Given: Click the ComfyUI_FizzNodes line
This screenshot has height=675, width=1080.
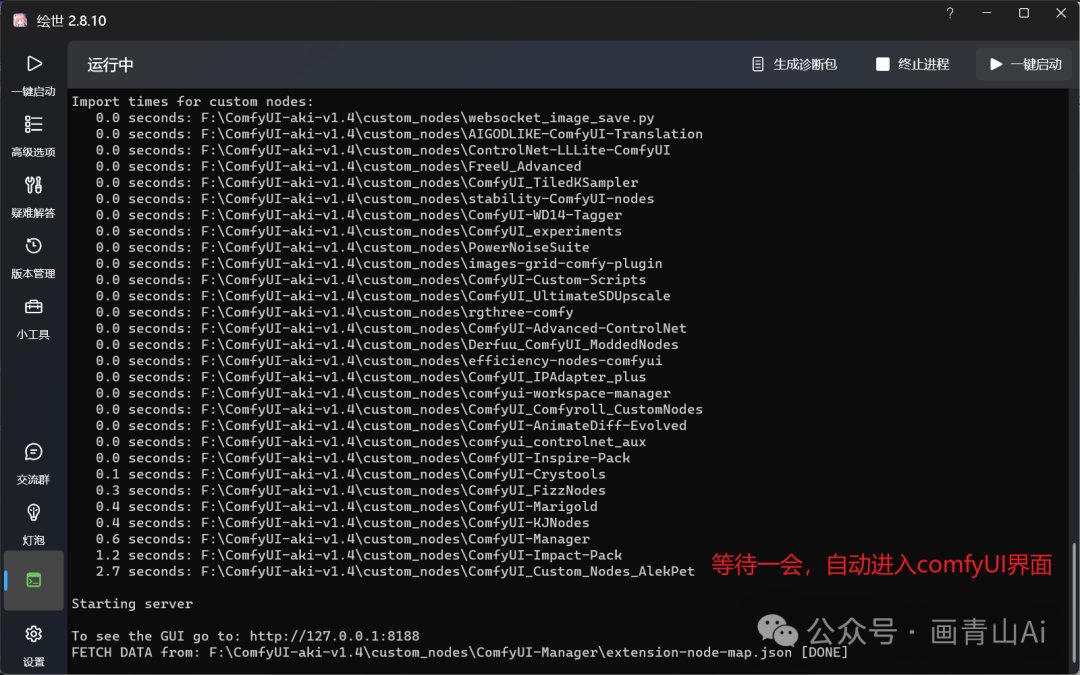Looking at the screenshot, I should [351, 490].
